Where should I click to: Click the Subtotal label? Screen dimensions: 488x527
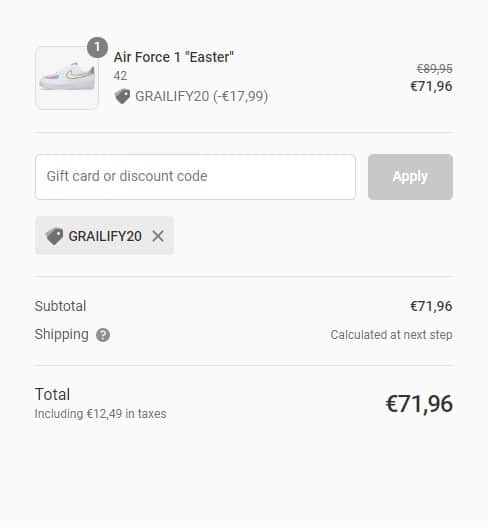pos(60,306)
